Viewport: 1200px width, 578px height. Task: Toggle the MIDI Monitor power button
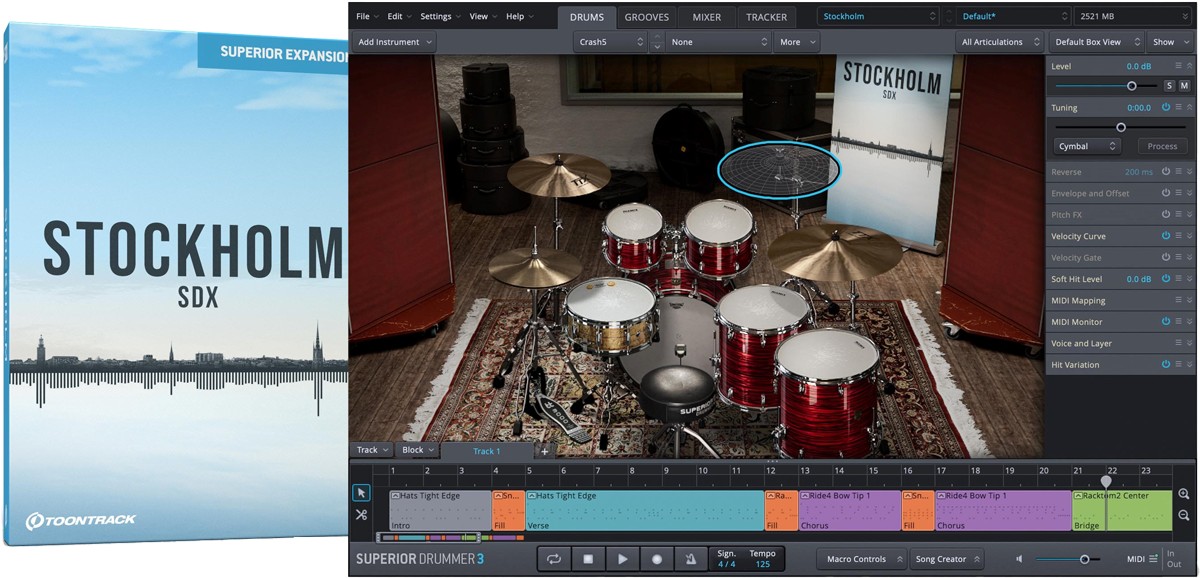[x=1166, y=322]
